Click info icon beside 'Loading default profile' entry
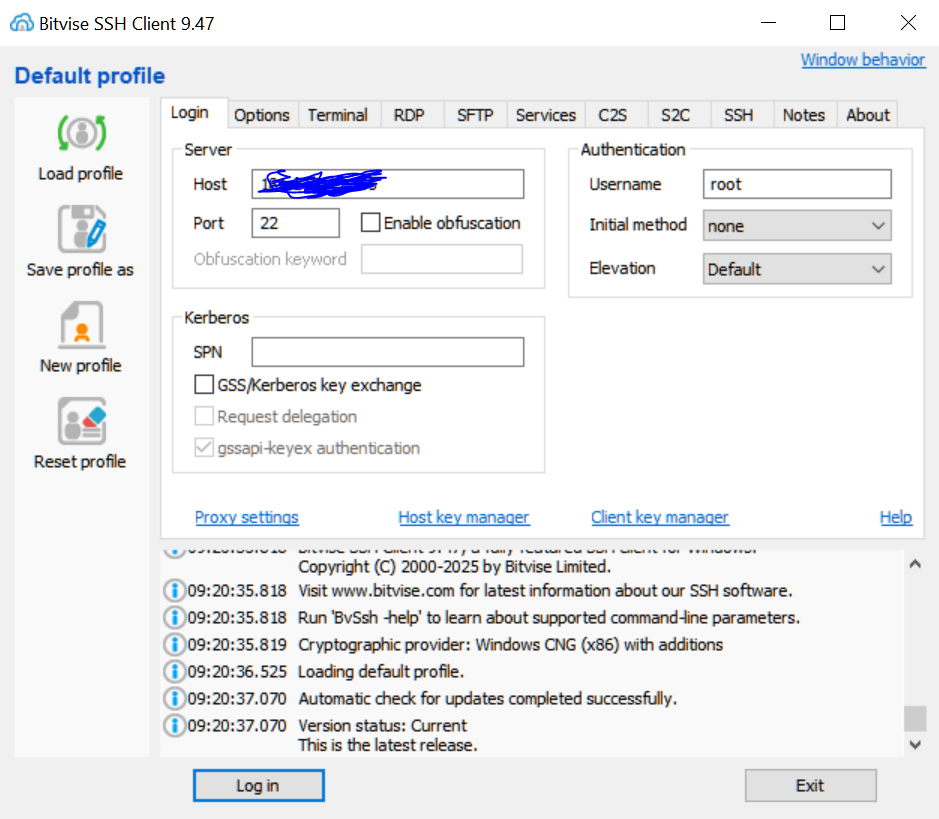The height and width of the screenshot is (819, 939). pyautogui.click(x=174, y=671)
